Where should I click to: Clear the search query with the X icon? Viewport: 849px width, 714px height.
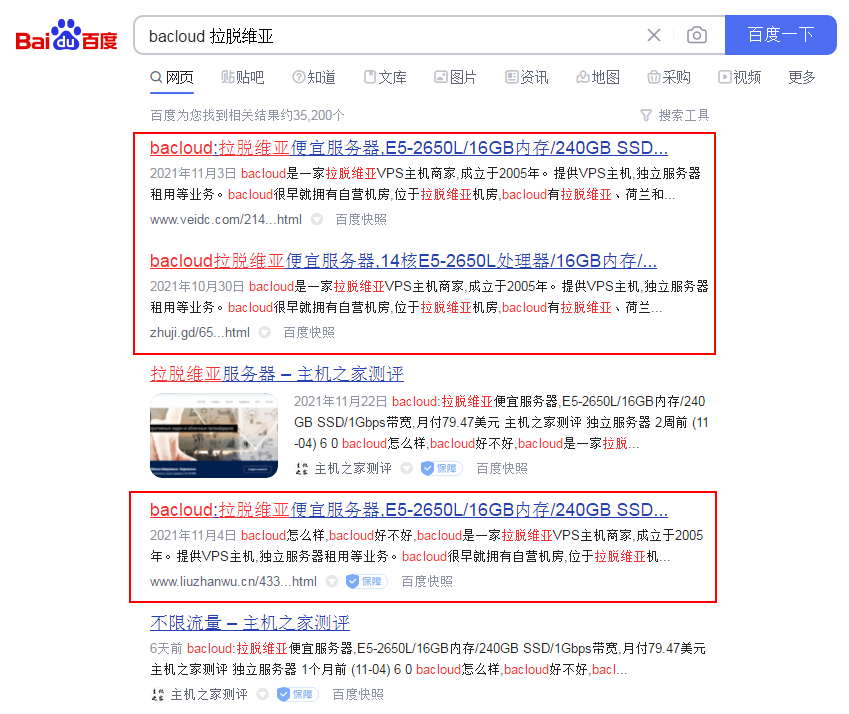654,35
